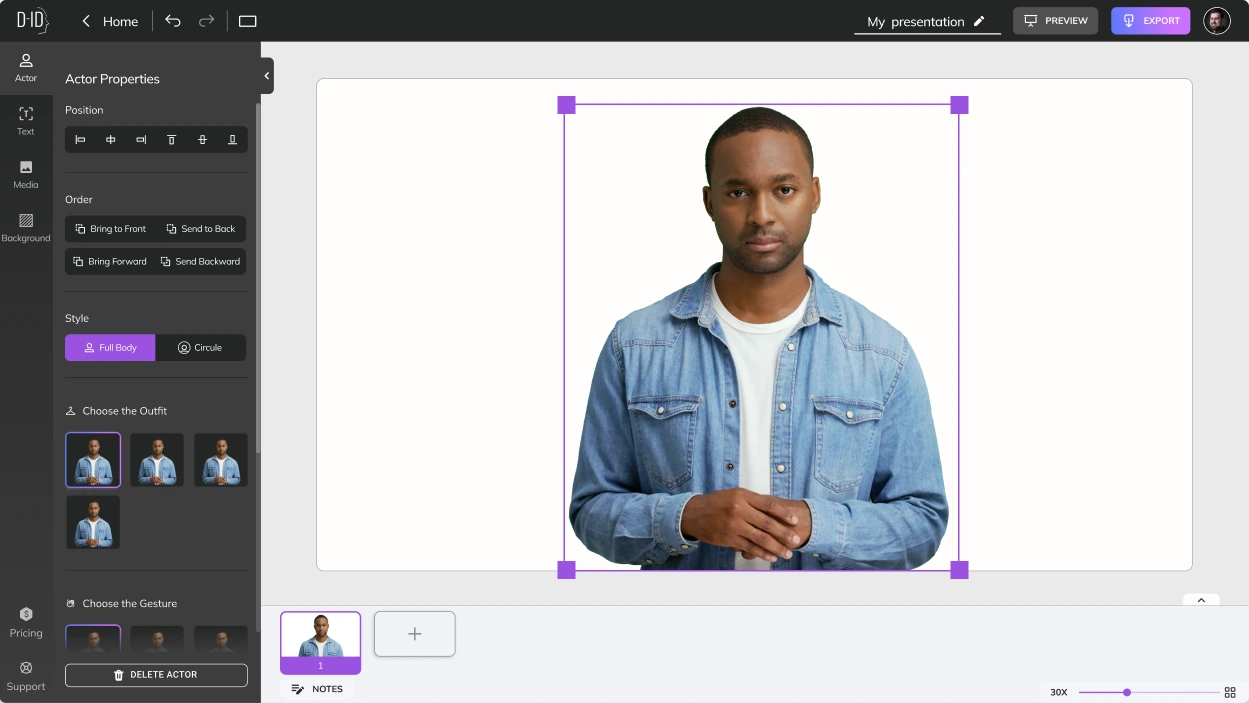
Task: Click the 30X zoom label
Action: pyautogui.click(x=1059, y=692)
